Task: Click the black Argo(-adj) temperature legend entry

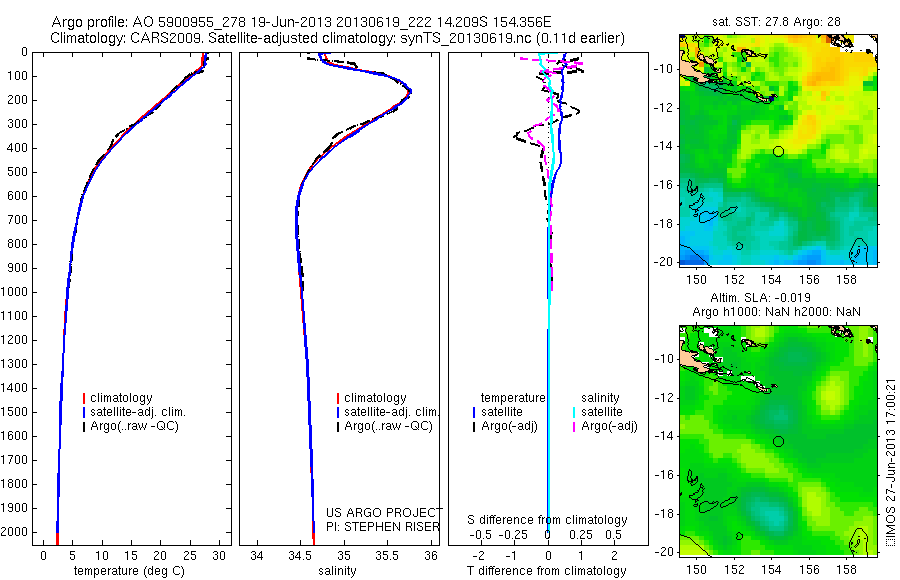Action: [x=505, y=426]
